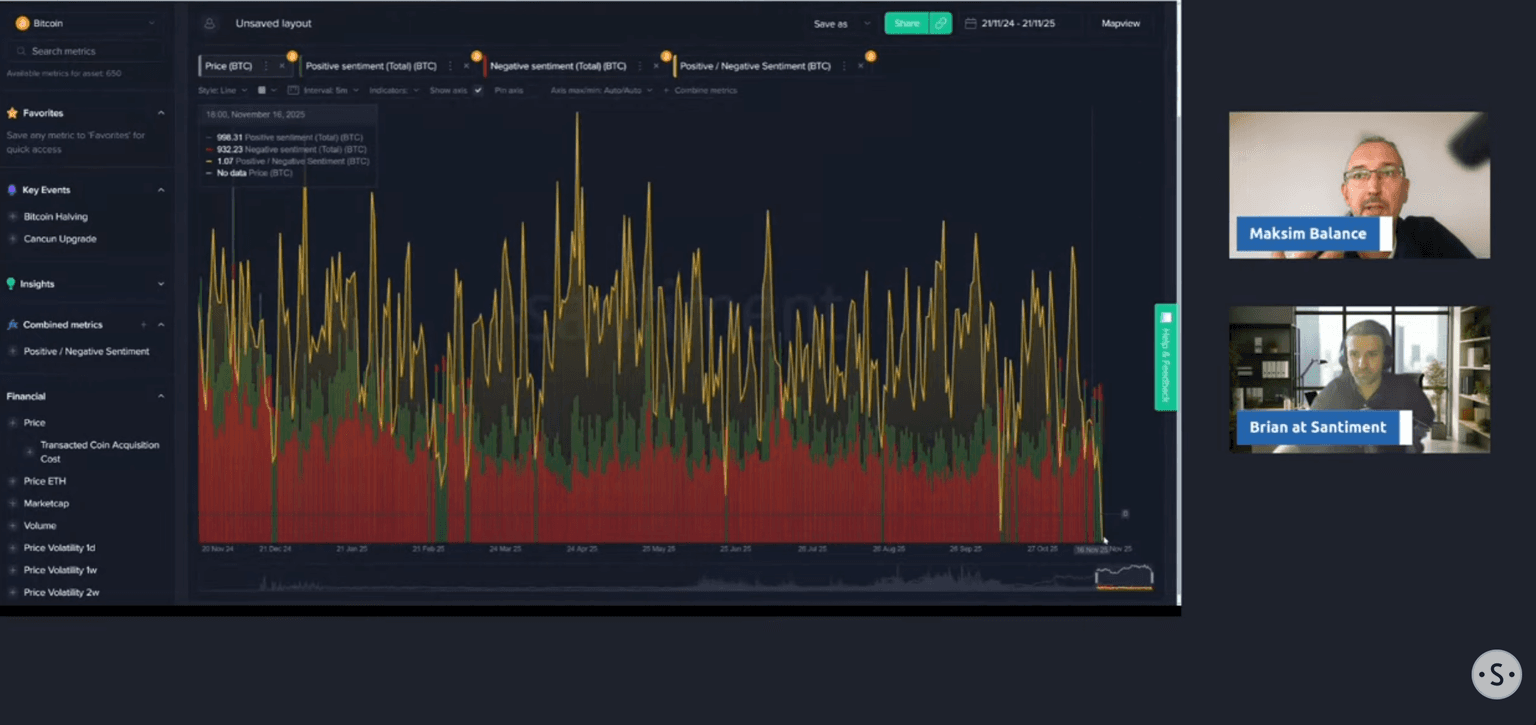Close the Positive / Negative Sentiment (BTC) tab

pyautogui.click(x=860, y=67)
